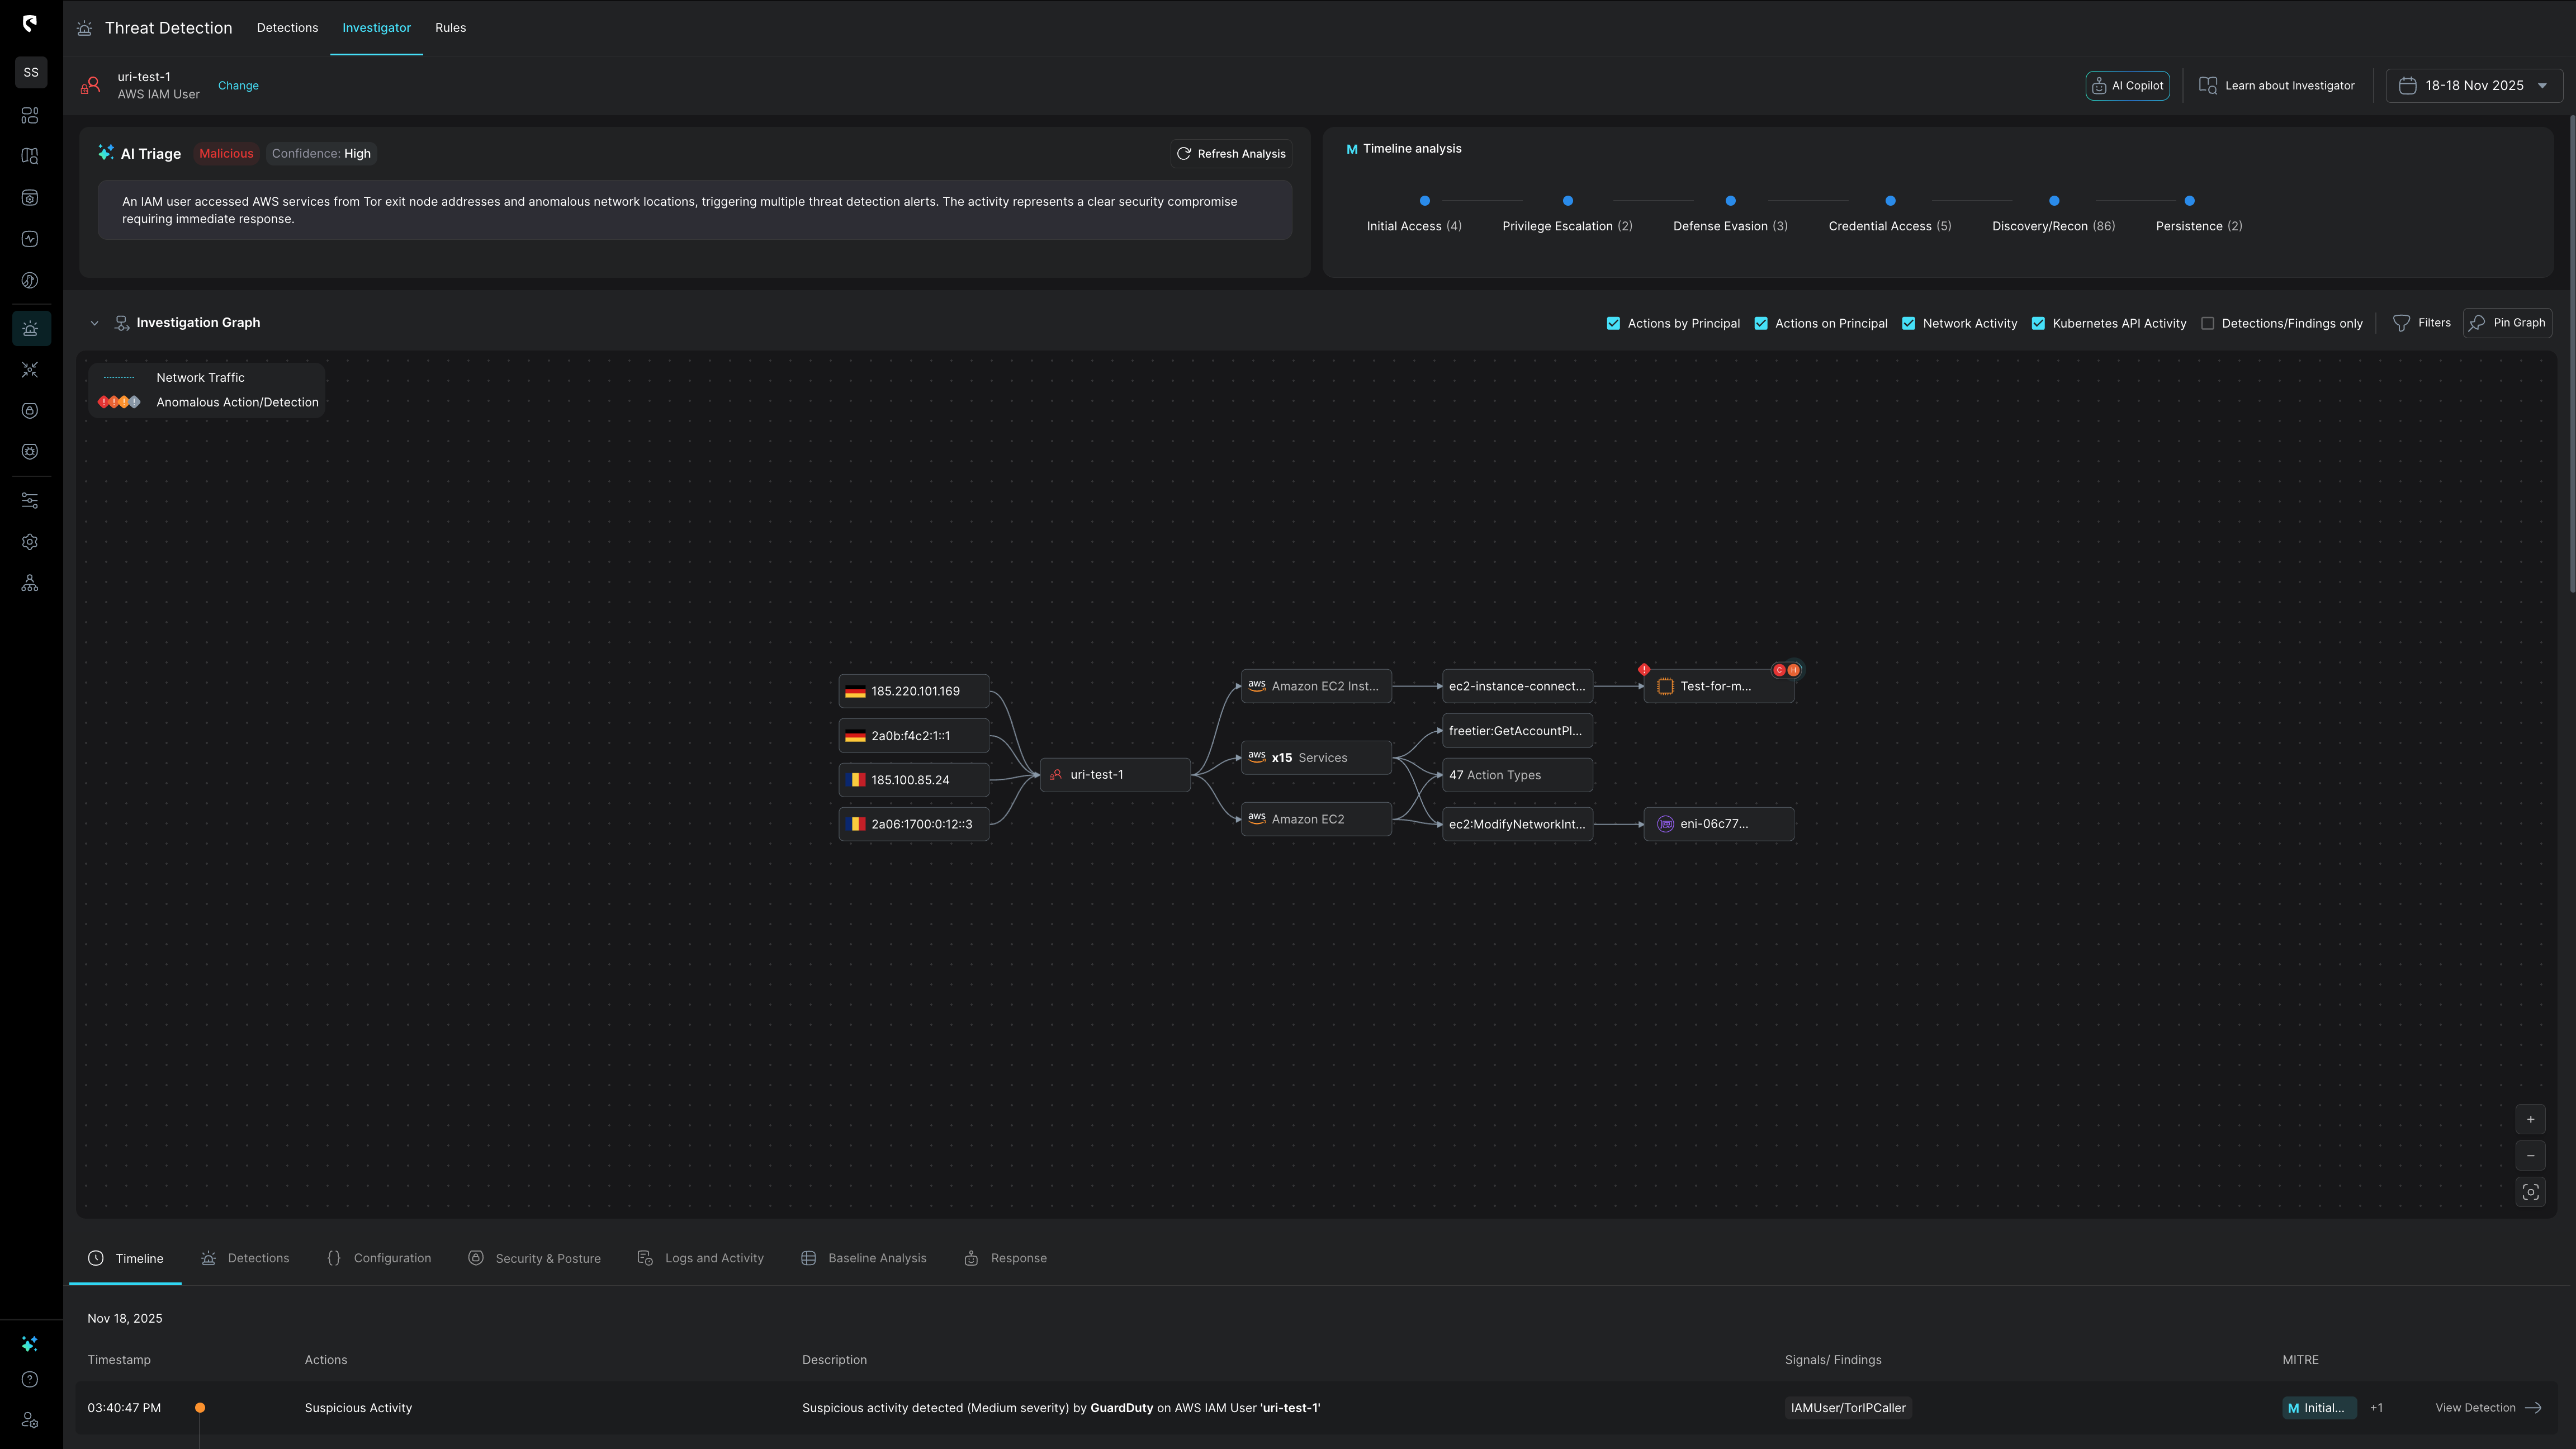This screenshot has width=2576, height=1449.
Task: Click the zoom out minus graph button
Action: tap(2530, 1156)
